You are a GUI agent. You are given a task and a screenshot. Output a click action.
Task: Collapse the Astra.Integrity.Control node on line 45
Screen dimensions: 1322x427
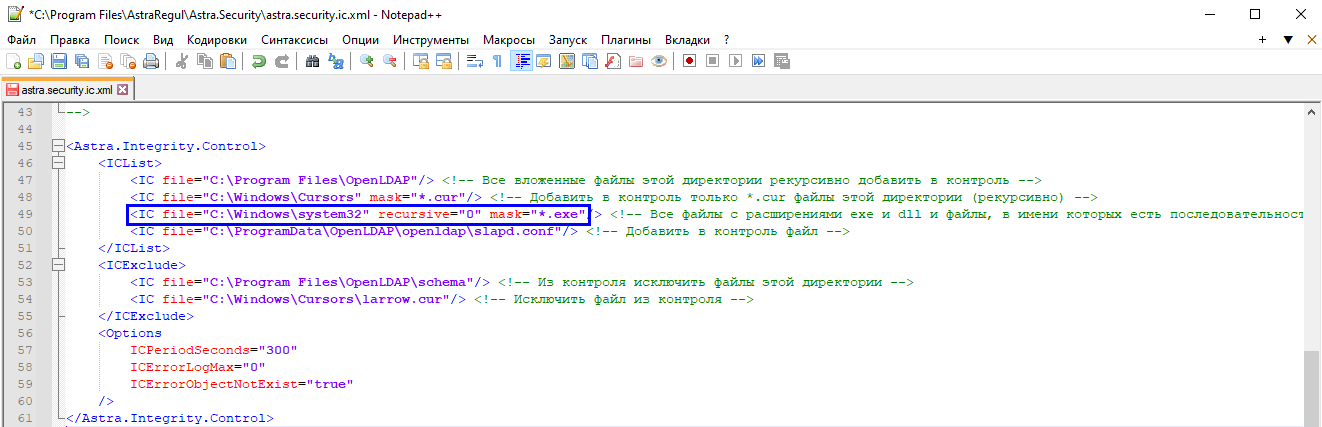(59, 146)
